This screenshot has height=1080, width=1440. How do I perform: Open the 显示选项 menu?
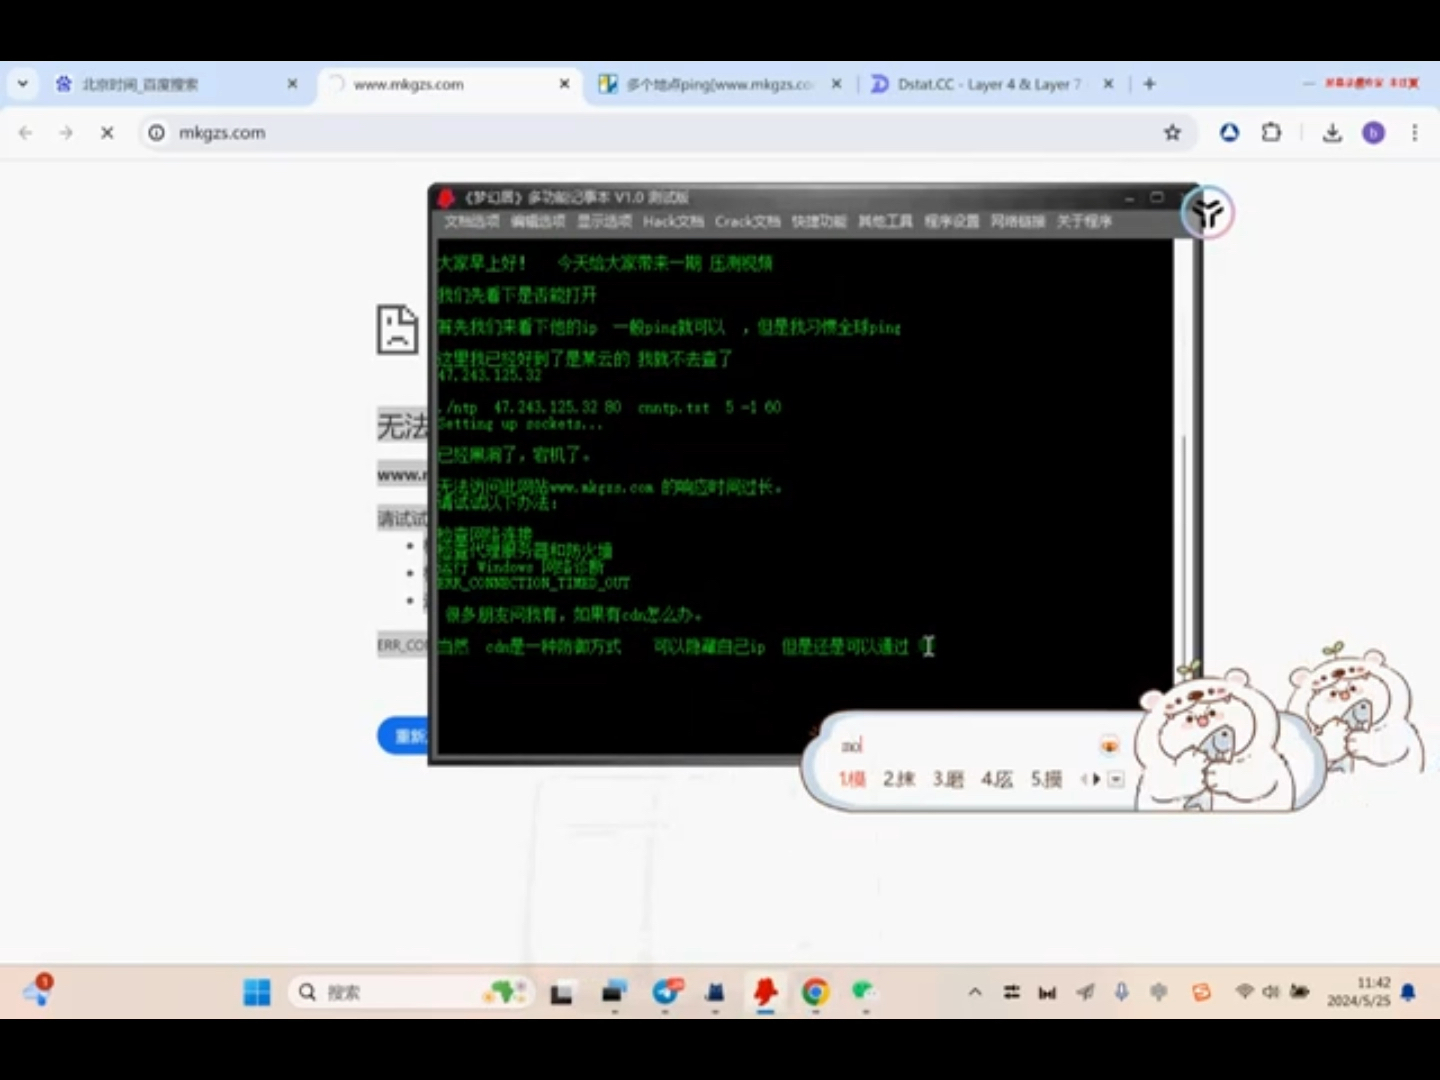[x=604, y=221]
